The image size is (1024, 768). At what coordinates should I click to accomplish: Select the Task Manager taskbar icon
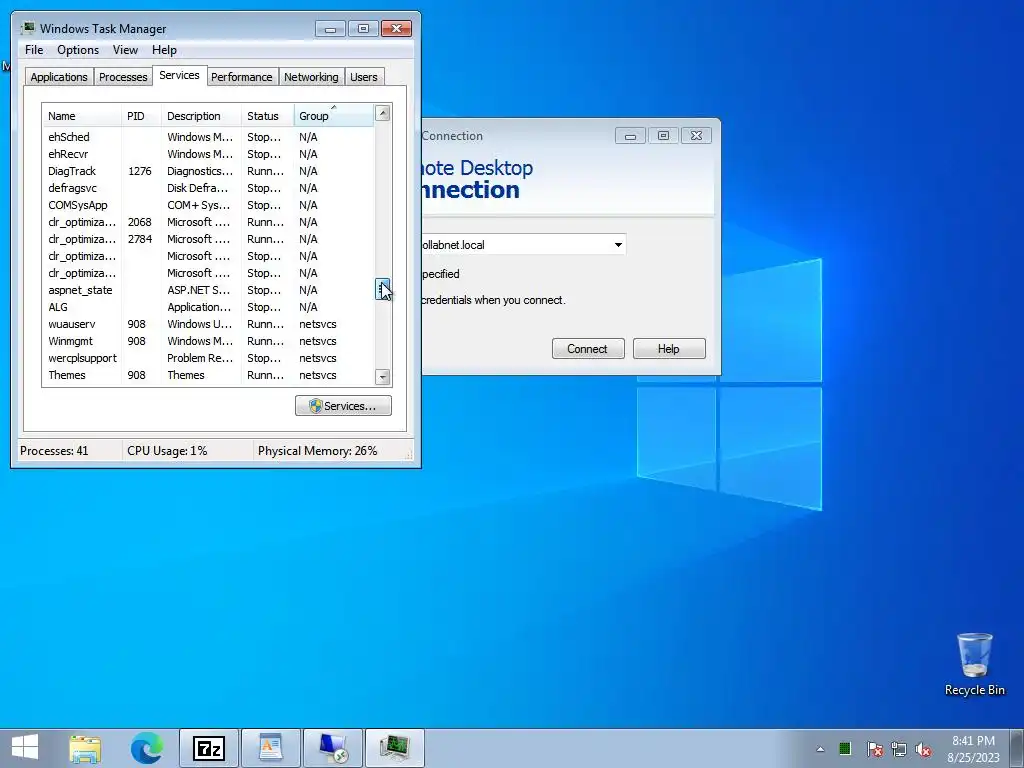[394, 748]
